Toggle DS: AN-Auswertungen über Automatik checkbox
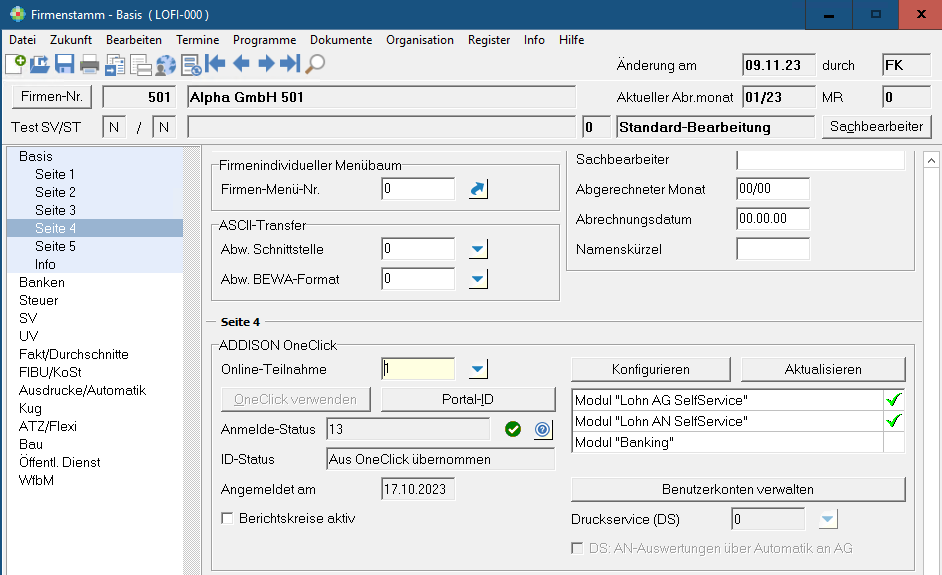 point(577,548)
